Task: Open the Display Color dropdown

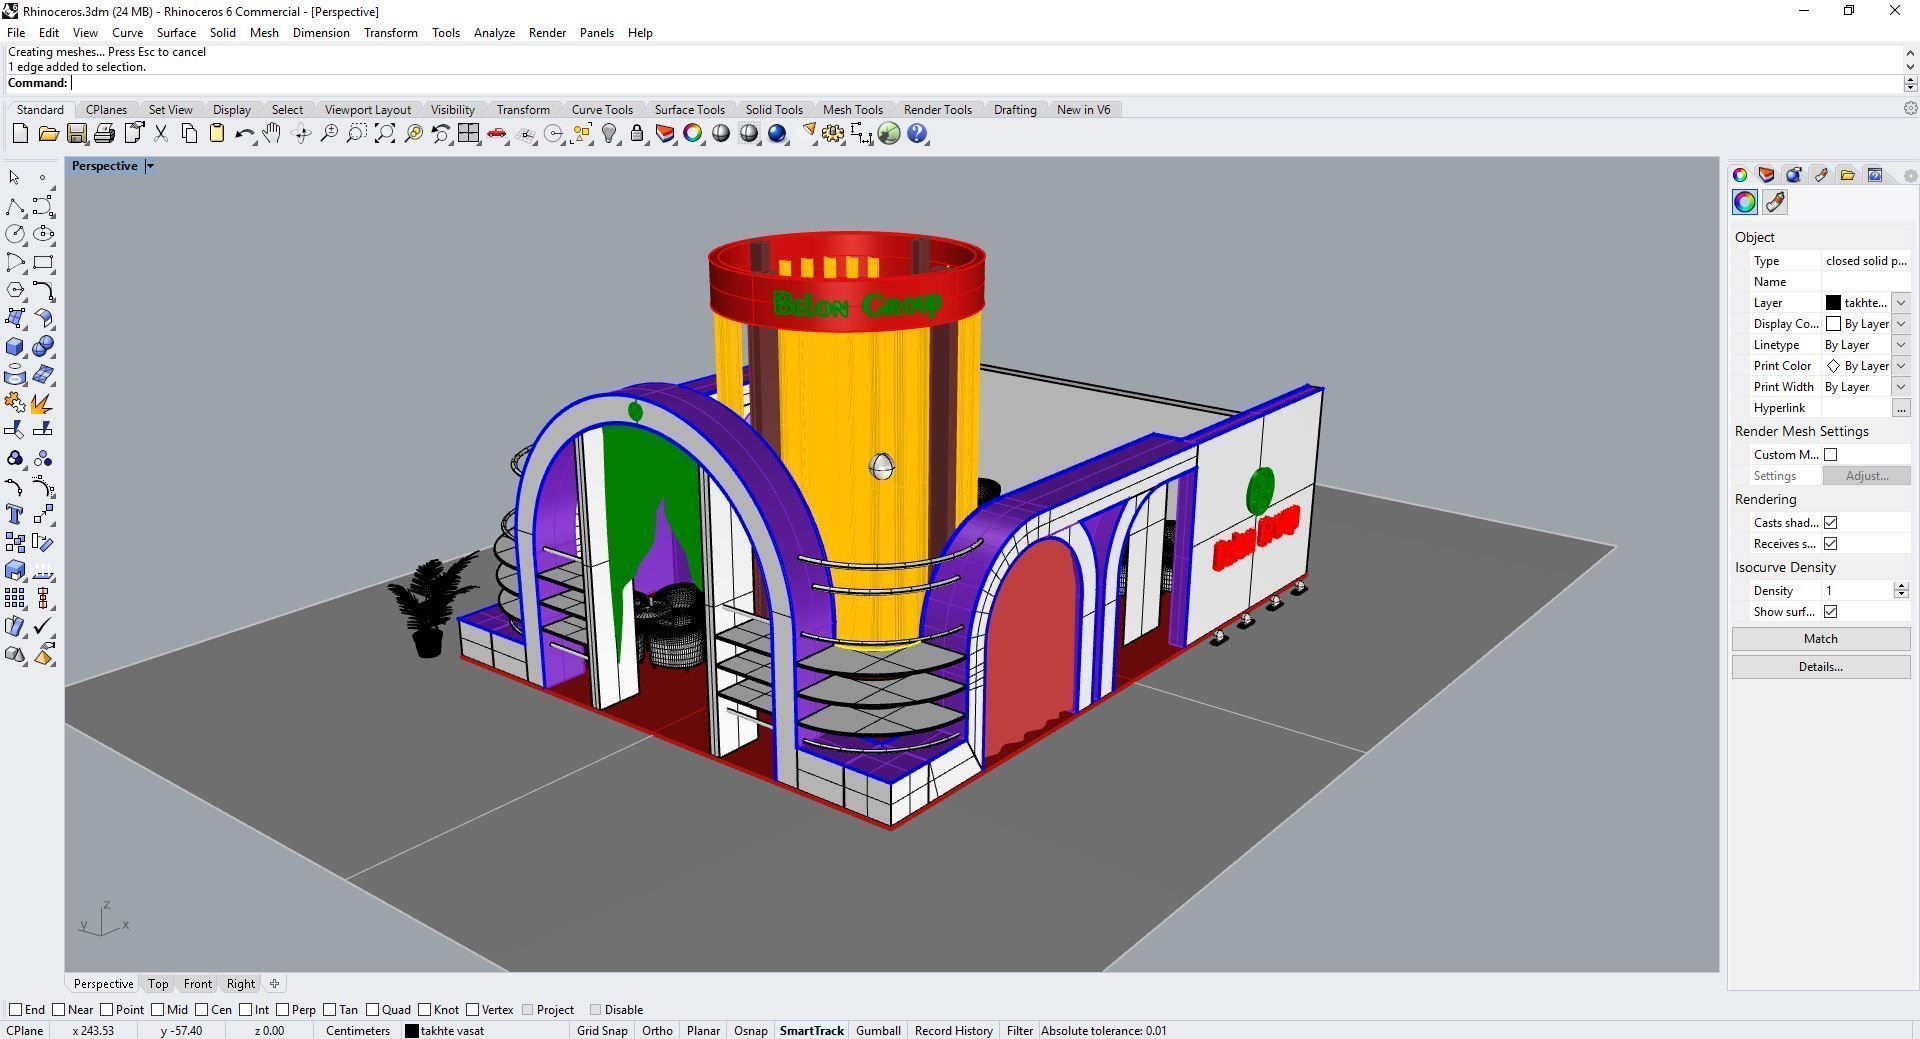Action: tap(1901, 324)
